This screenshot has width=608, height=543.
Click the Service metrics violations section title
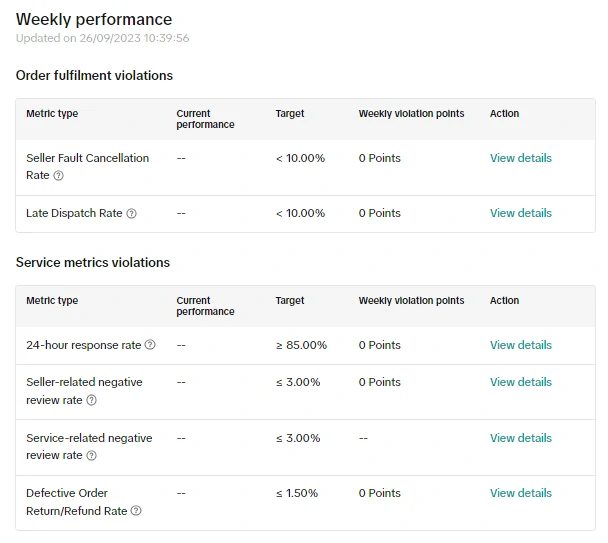click(93, 262)
